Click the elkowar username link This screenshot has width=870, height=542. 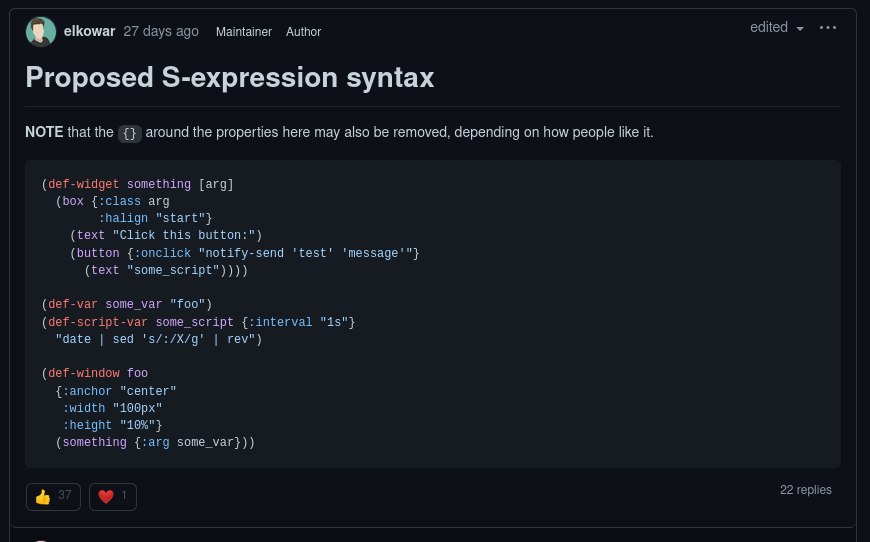tap(89, 32)
